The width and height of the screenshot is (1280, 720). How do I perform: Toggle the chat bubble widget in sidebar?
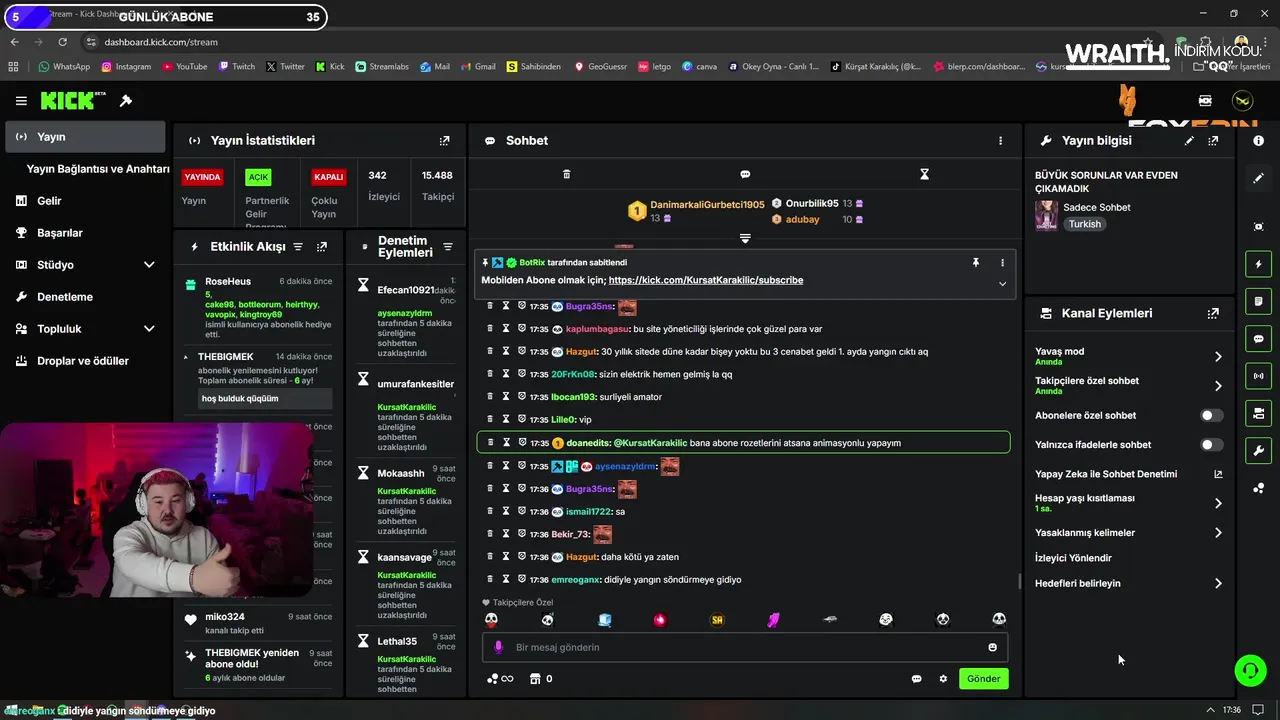click(1258, 339)
